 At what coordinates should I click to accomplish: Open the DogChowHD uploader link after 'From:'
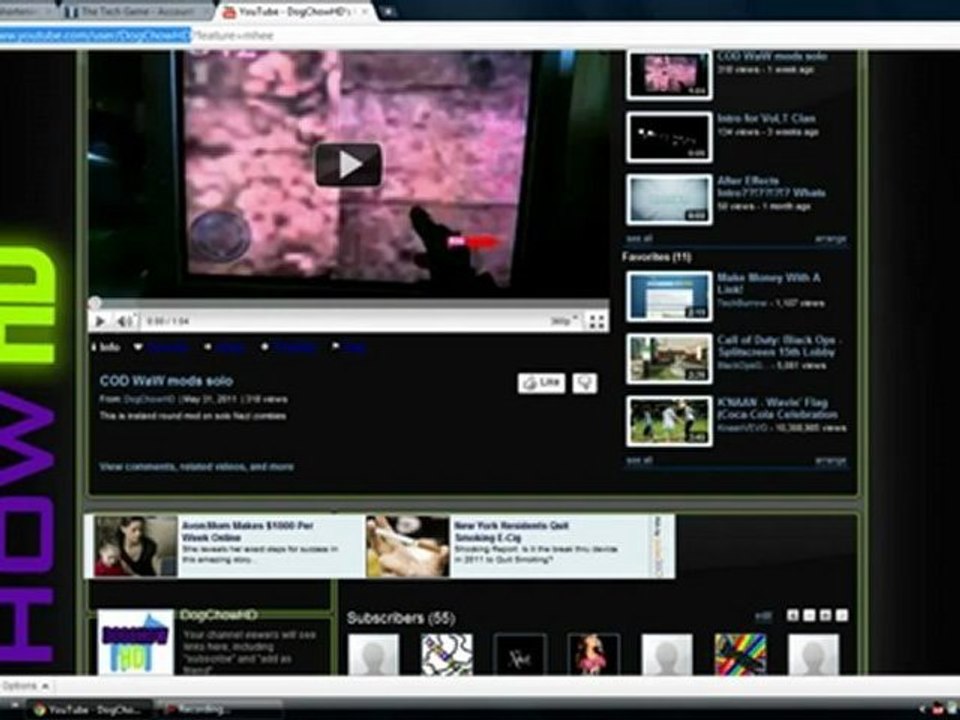point(149,399)
